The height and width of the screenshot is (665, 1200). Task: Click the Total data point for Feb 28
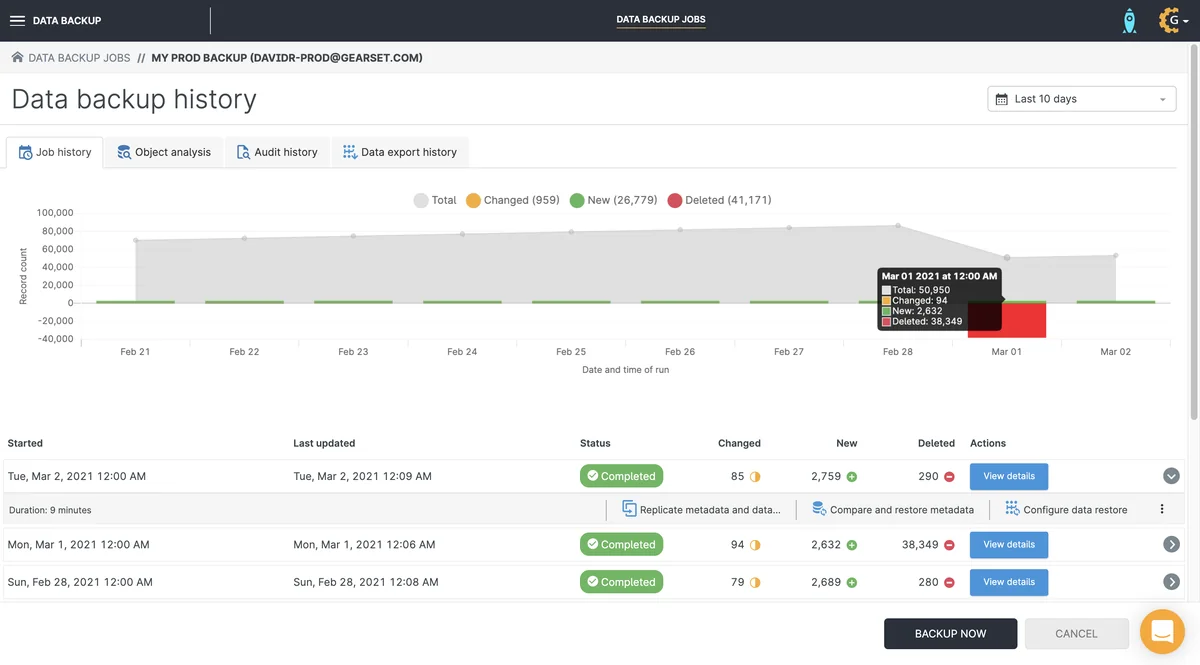click(x=898, y=226)
